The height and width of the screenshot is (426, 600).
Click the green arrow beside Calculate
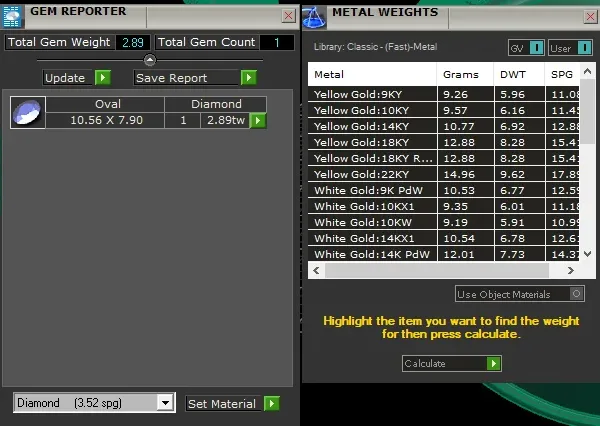[494, 363]
